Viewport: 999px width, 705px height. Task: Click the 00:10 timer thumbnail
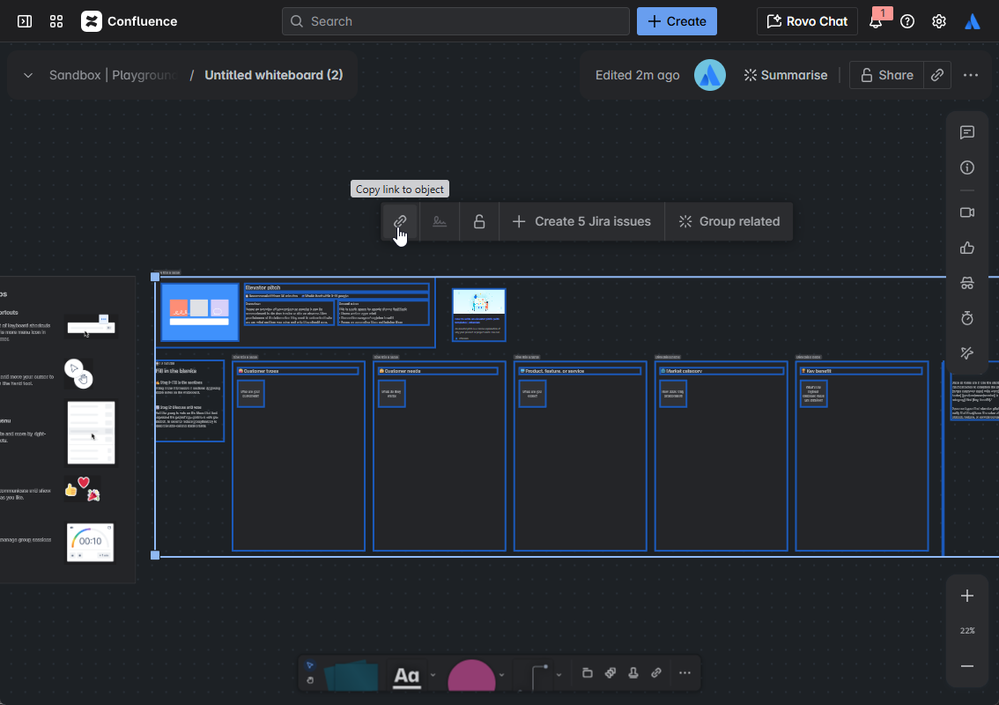tap(90, 542)
